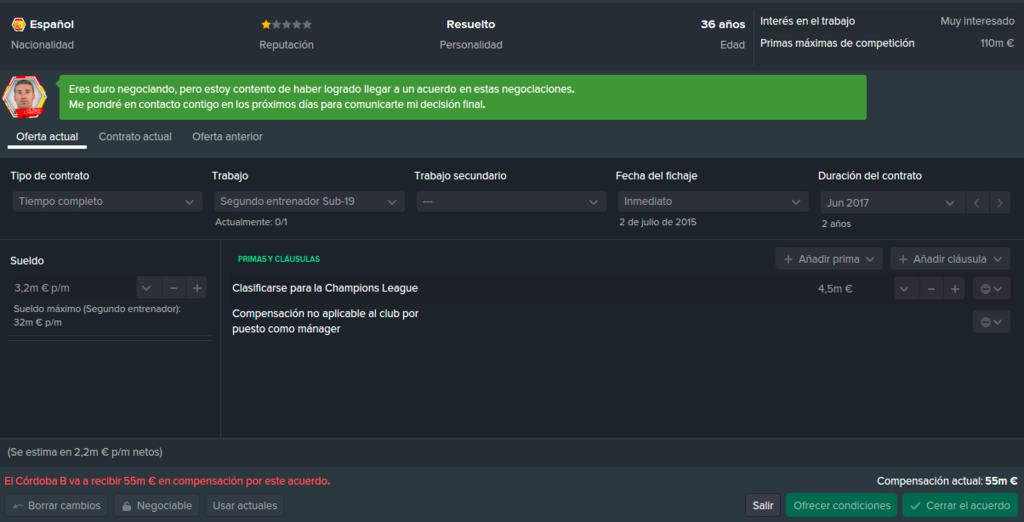Remove the manager compensation clause

coord(991,321)
